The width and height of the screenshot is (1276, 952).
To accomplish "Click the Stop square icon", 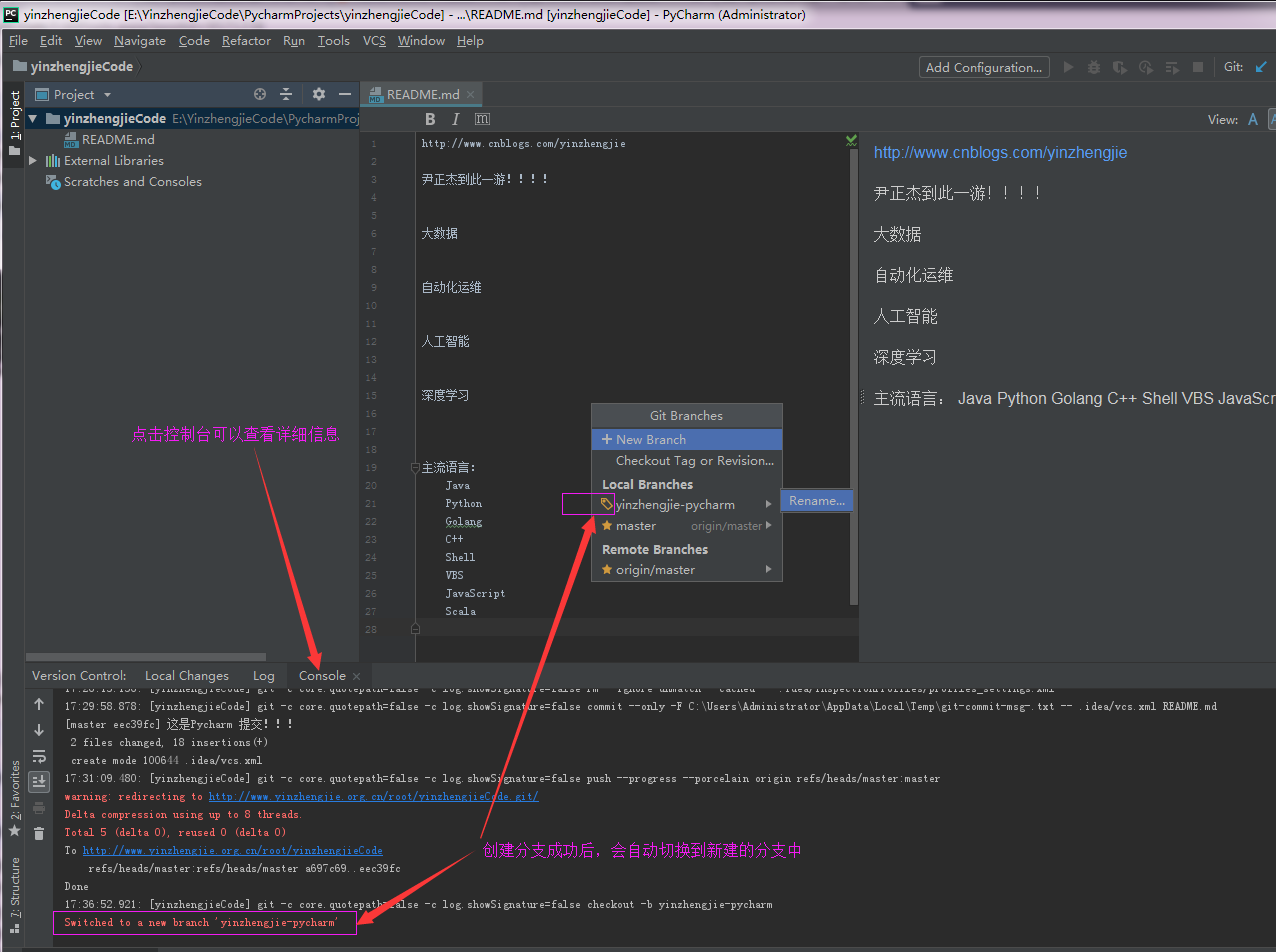I will 1198,67.
